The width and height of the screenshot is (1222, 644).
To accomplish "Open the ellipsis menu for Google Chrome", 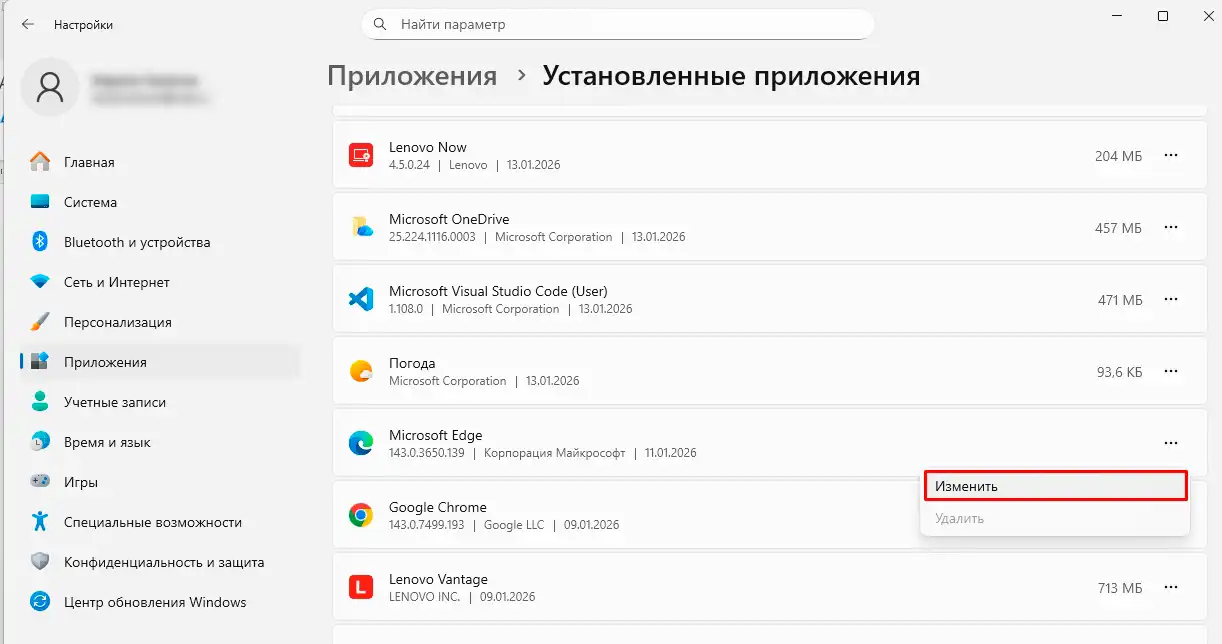I will click(1170, 515).
